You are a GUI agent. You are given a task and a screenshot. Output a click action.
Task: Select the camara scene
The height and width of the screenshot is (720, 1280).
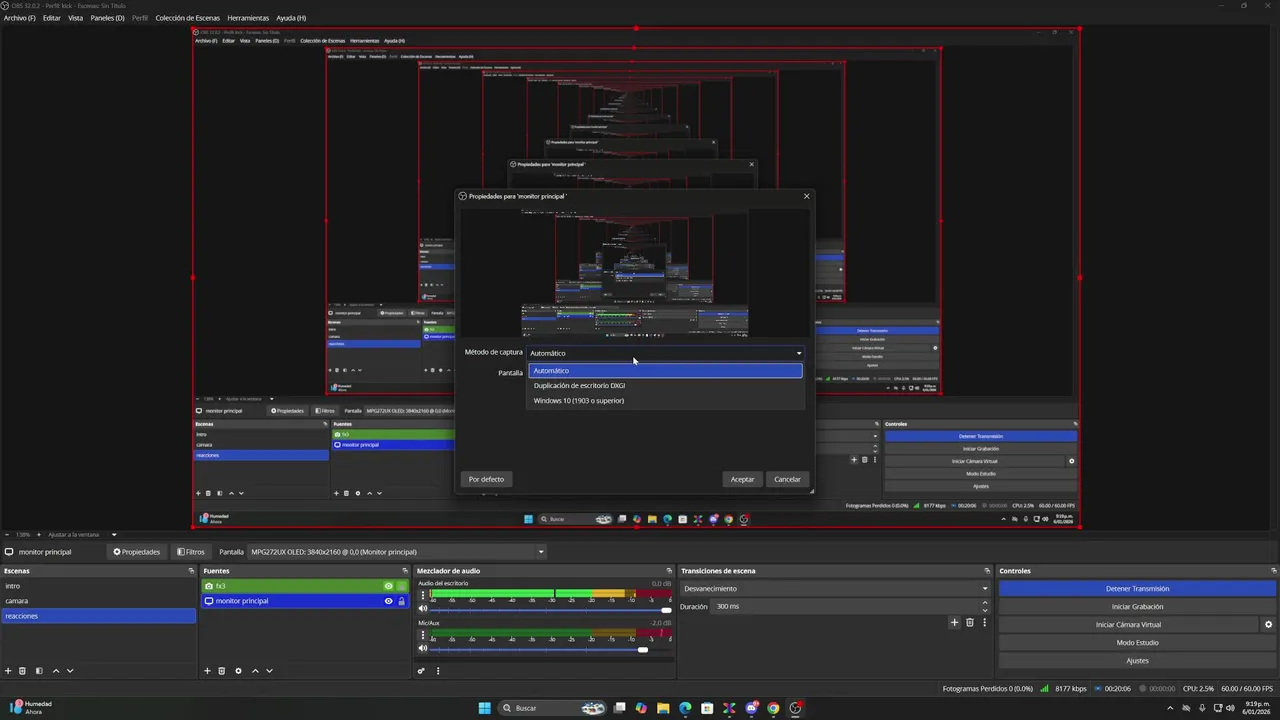[x=98, y=601]
